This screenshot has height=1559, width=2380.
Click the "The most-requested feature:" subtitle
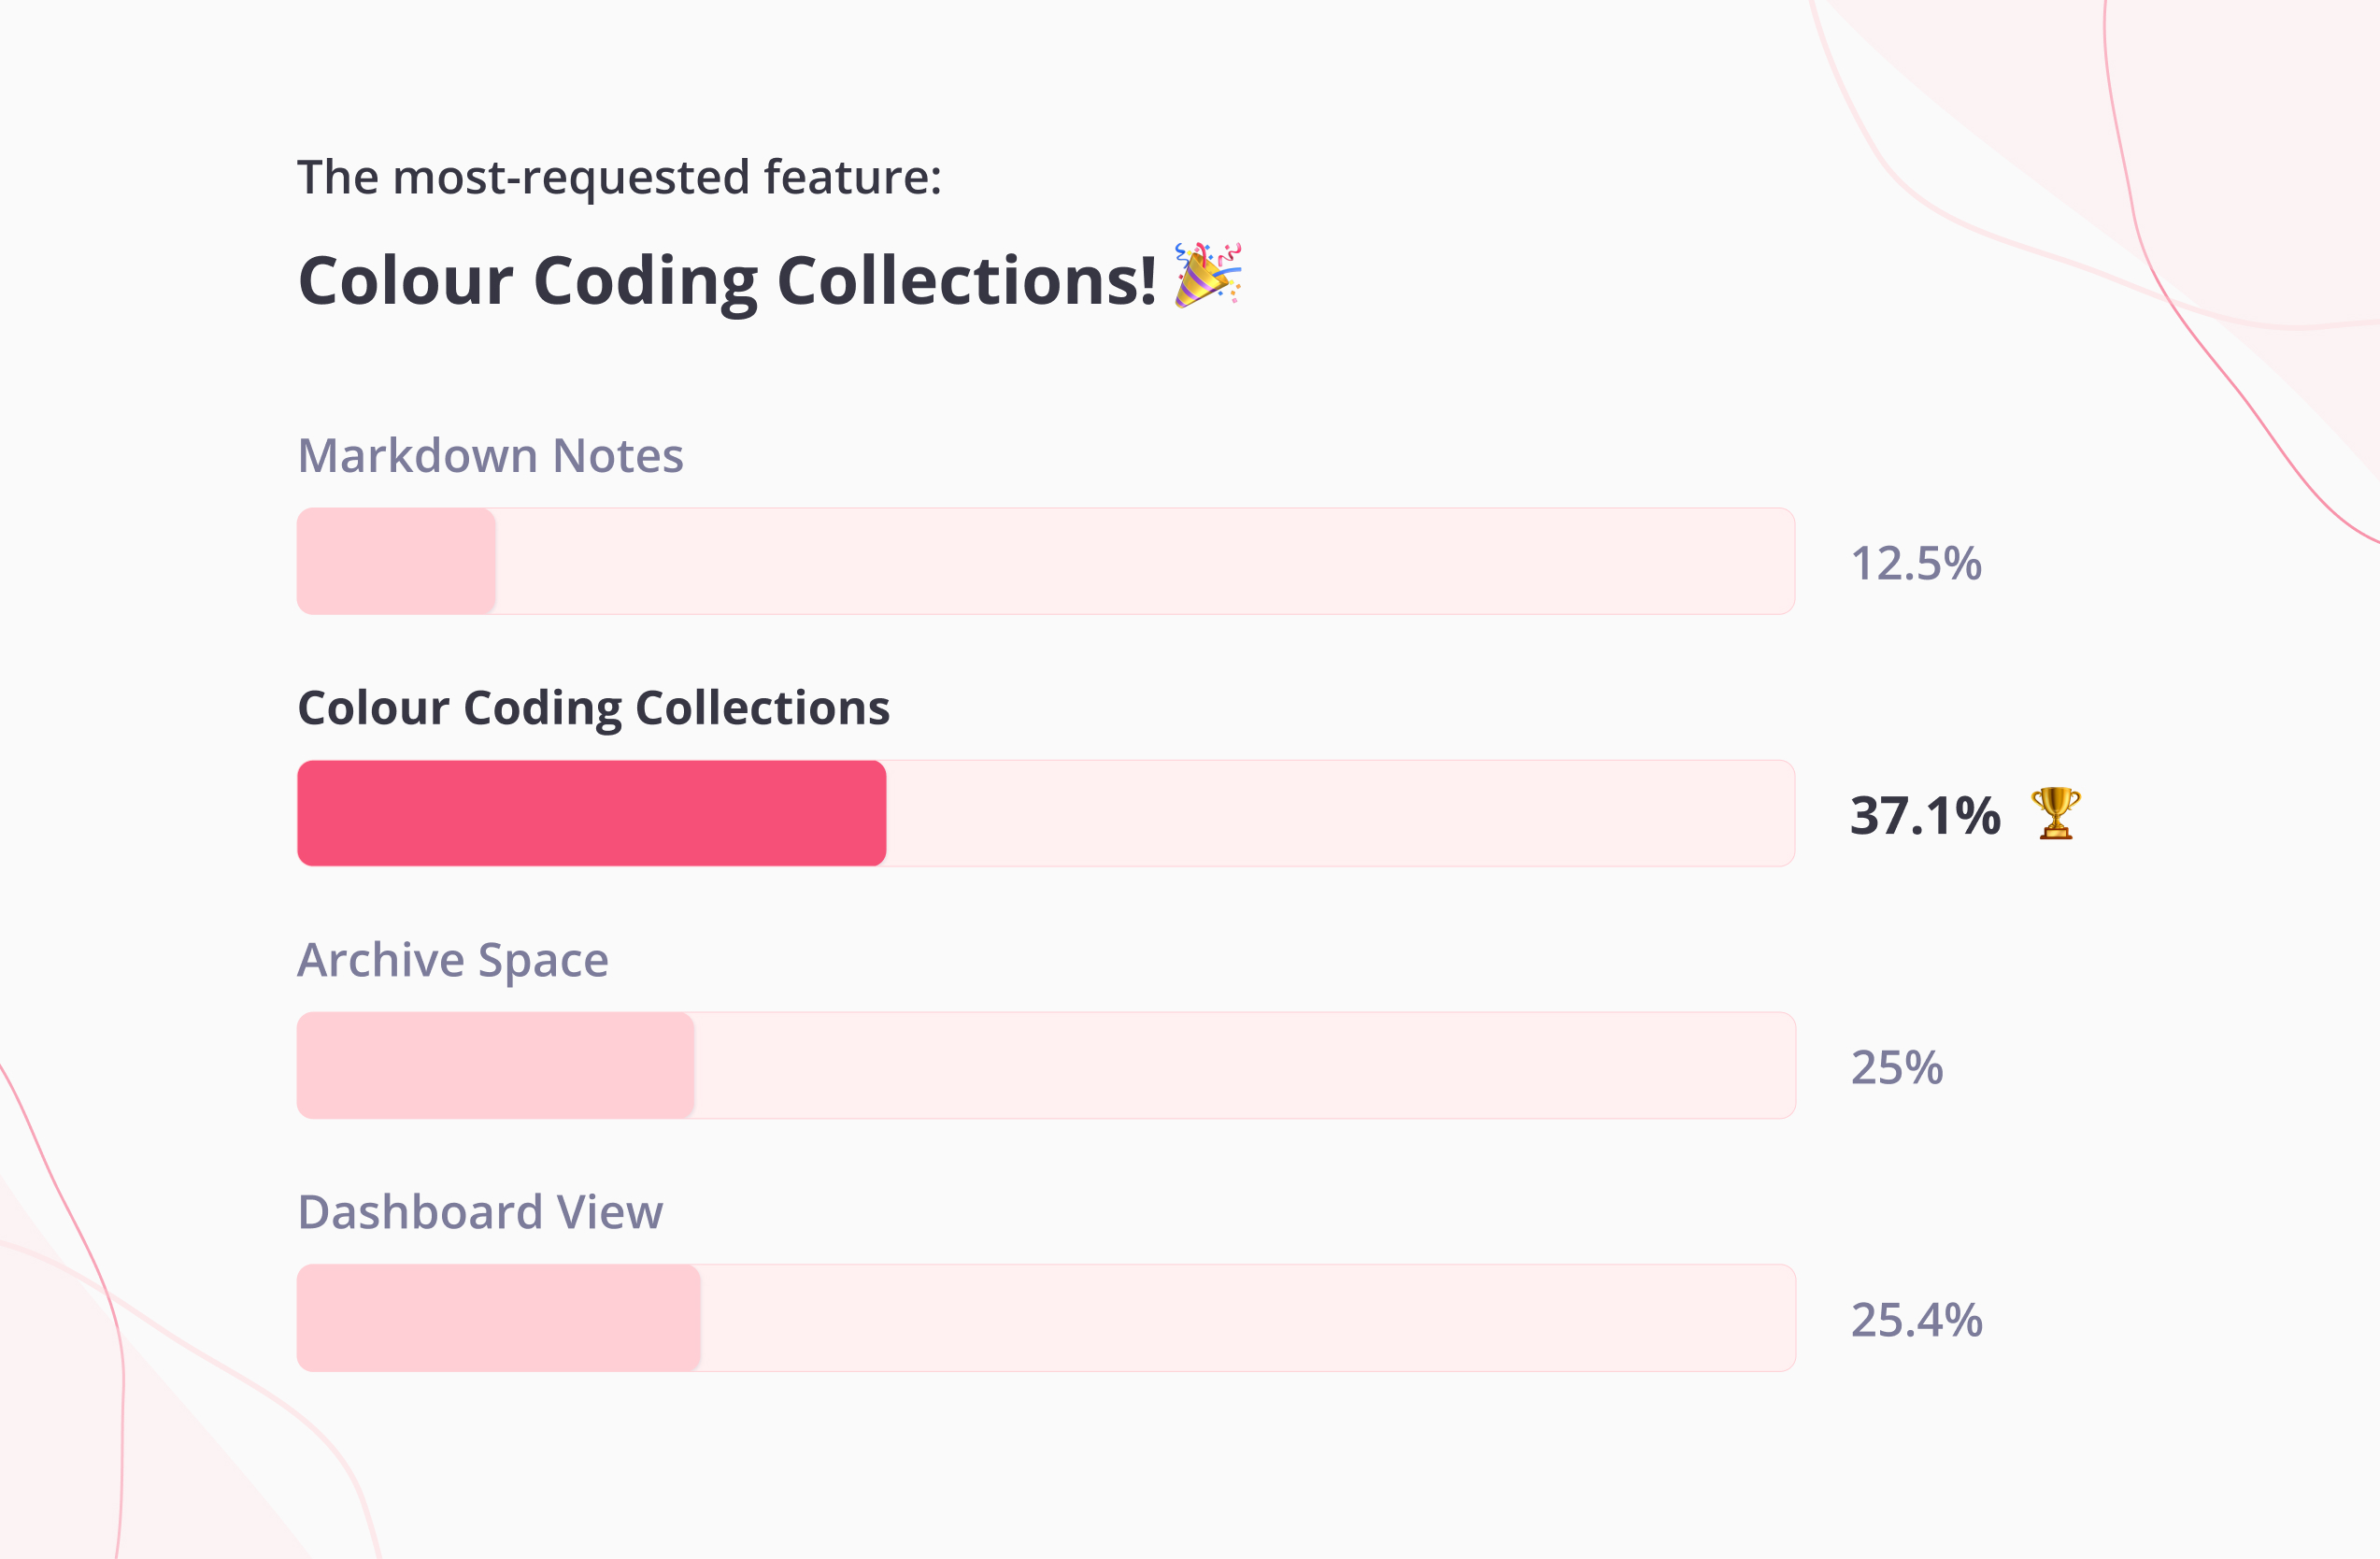(619, 177)
